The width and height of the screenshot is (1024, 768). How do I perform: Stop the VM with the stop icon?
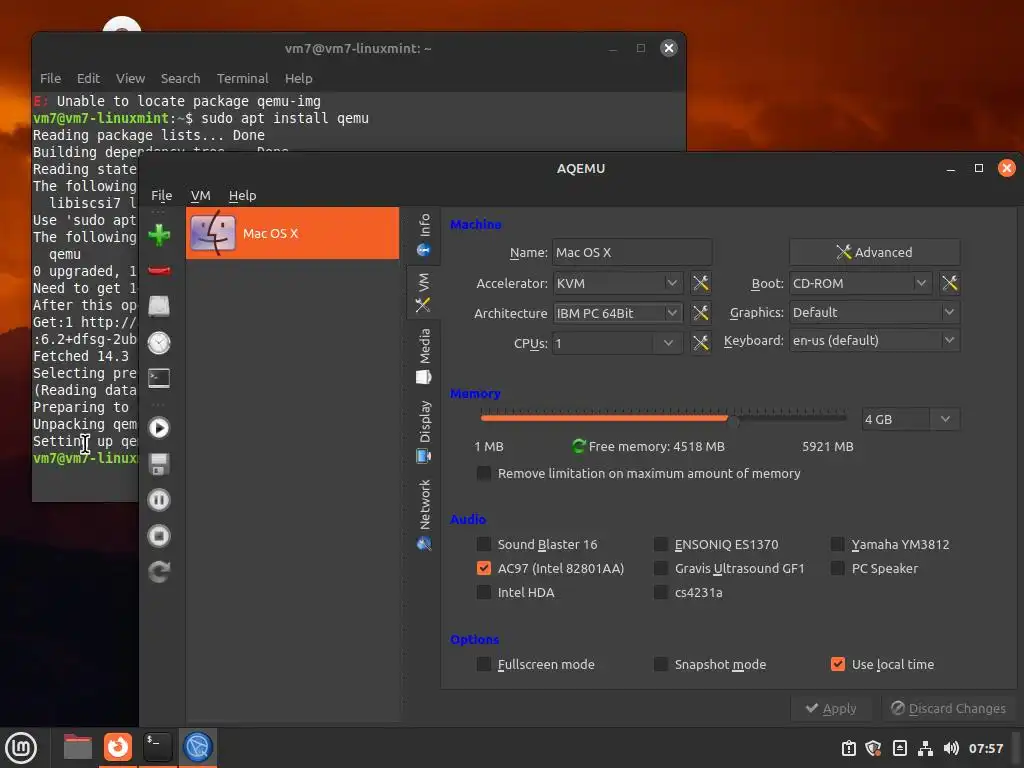pyautogui.click(x=159, y=536)
